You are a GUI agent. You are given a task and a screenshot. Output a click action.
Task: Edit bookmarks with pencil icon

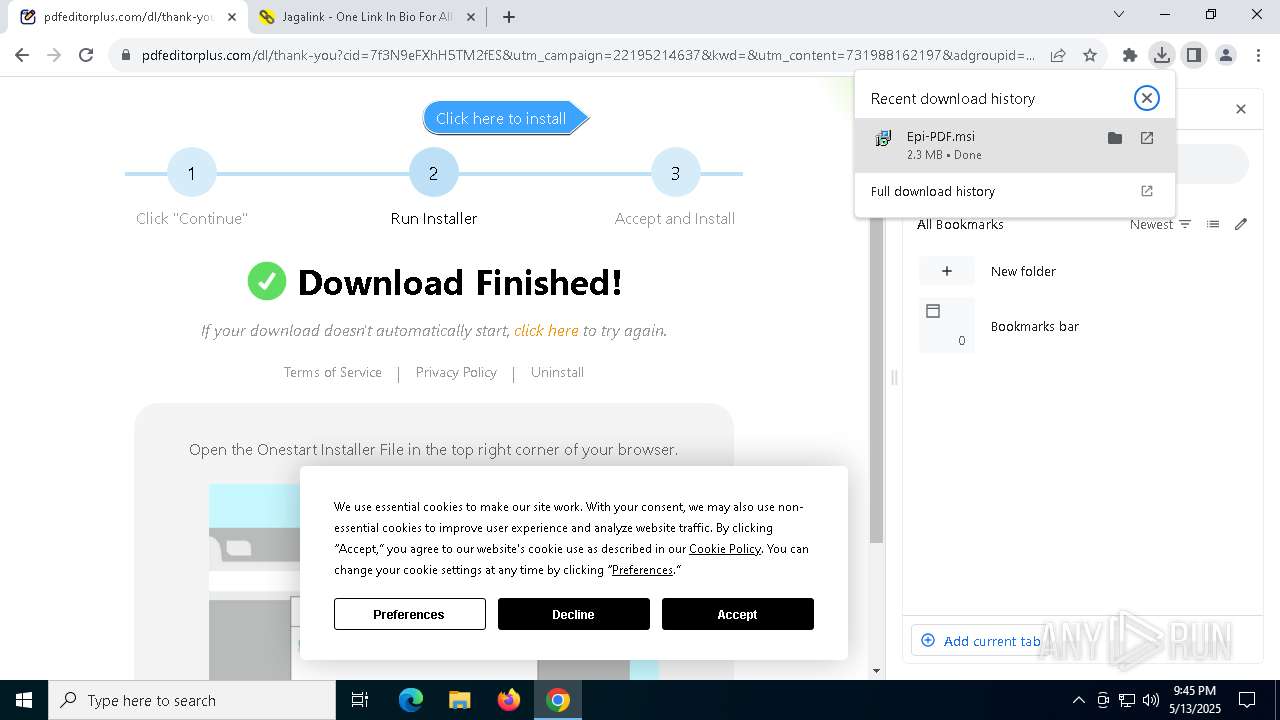(x=1241, y=224)
